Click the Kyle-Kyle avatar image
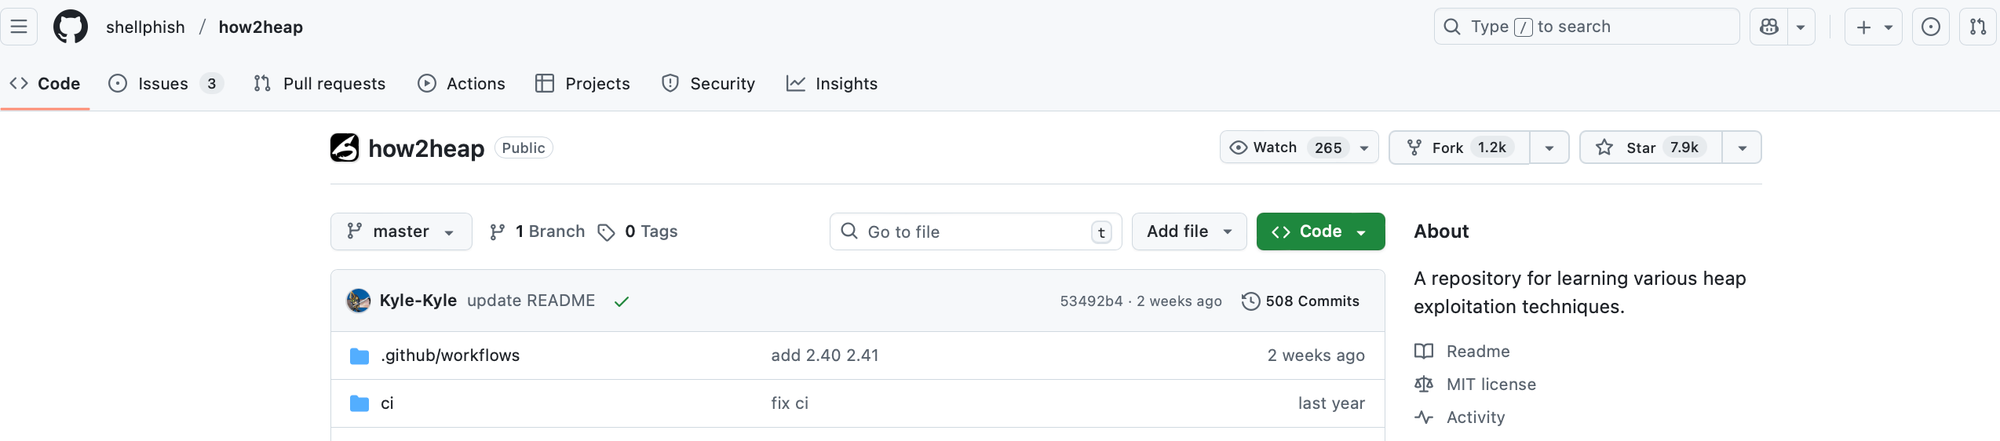 click(358, 301)
